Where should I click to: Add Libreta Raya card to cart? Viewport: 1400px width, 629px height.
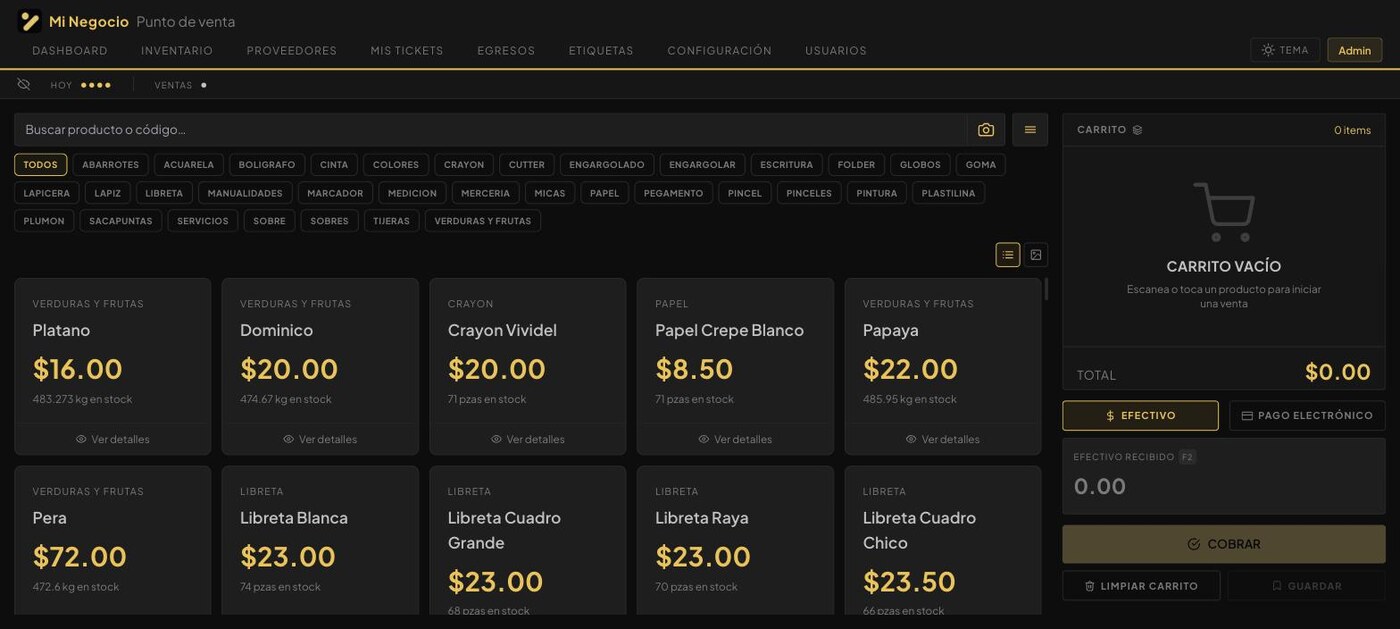click(735, 540)
